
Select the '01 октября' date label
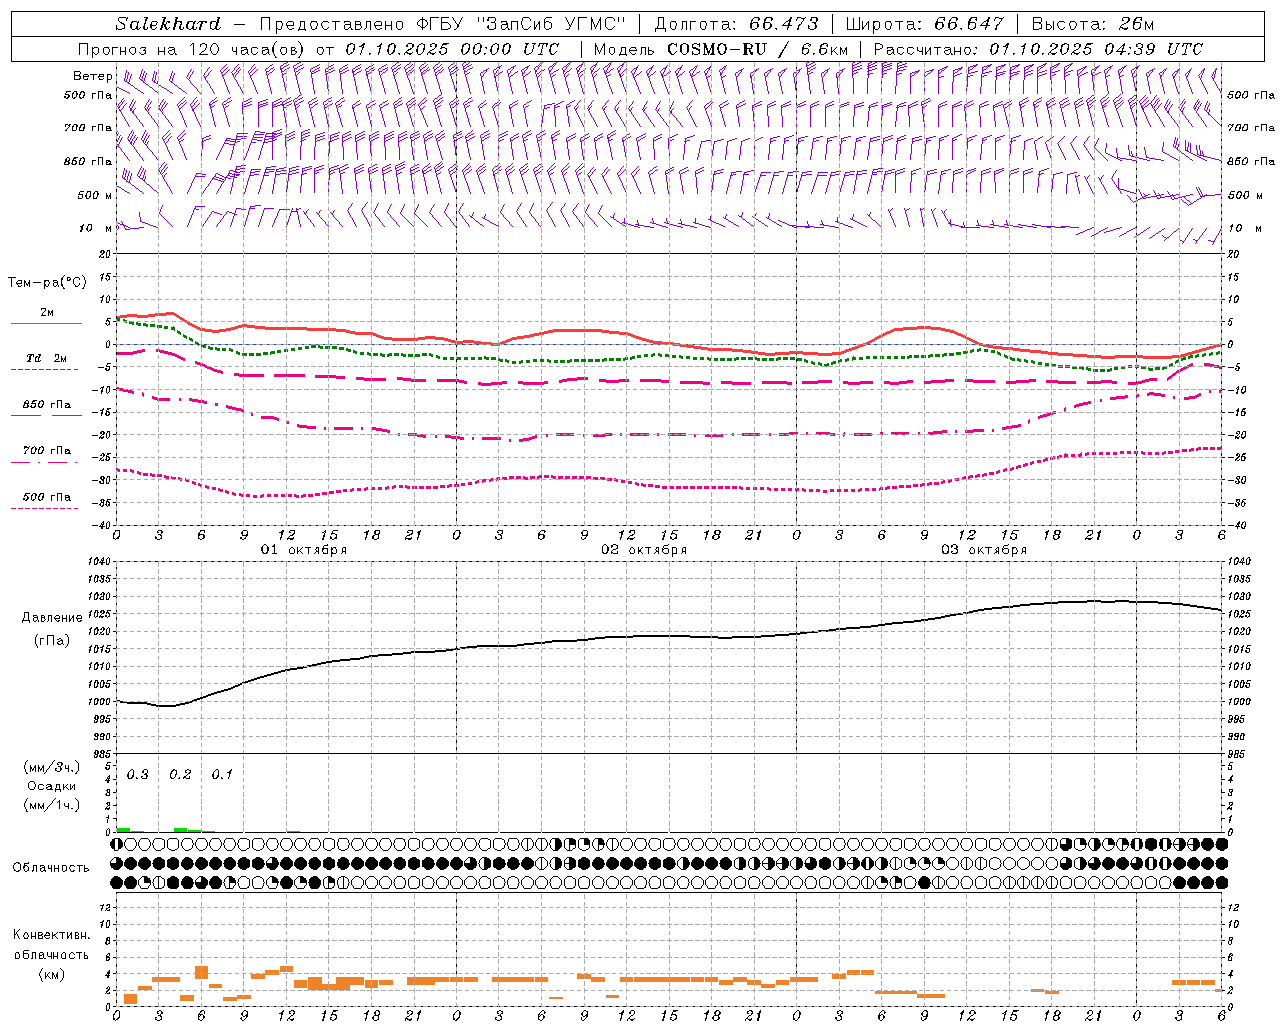304,550
